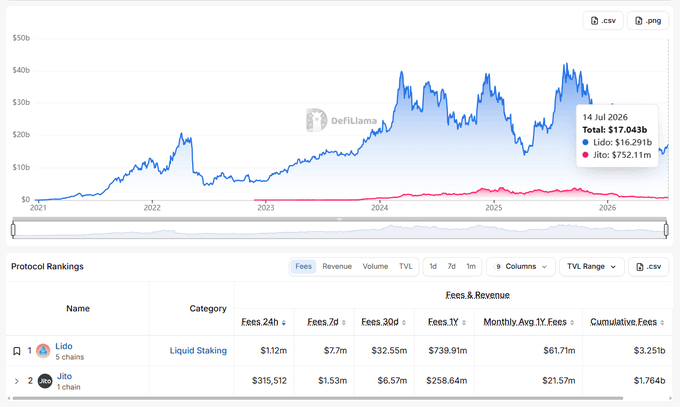Click Jito's $21.57m monthly average cell

click(559, 381)
